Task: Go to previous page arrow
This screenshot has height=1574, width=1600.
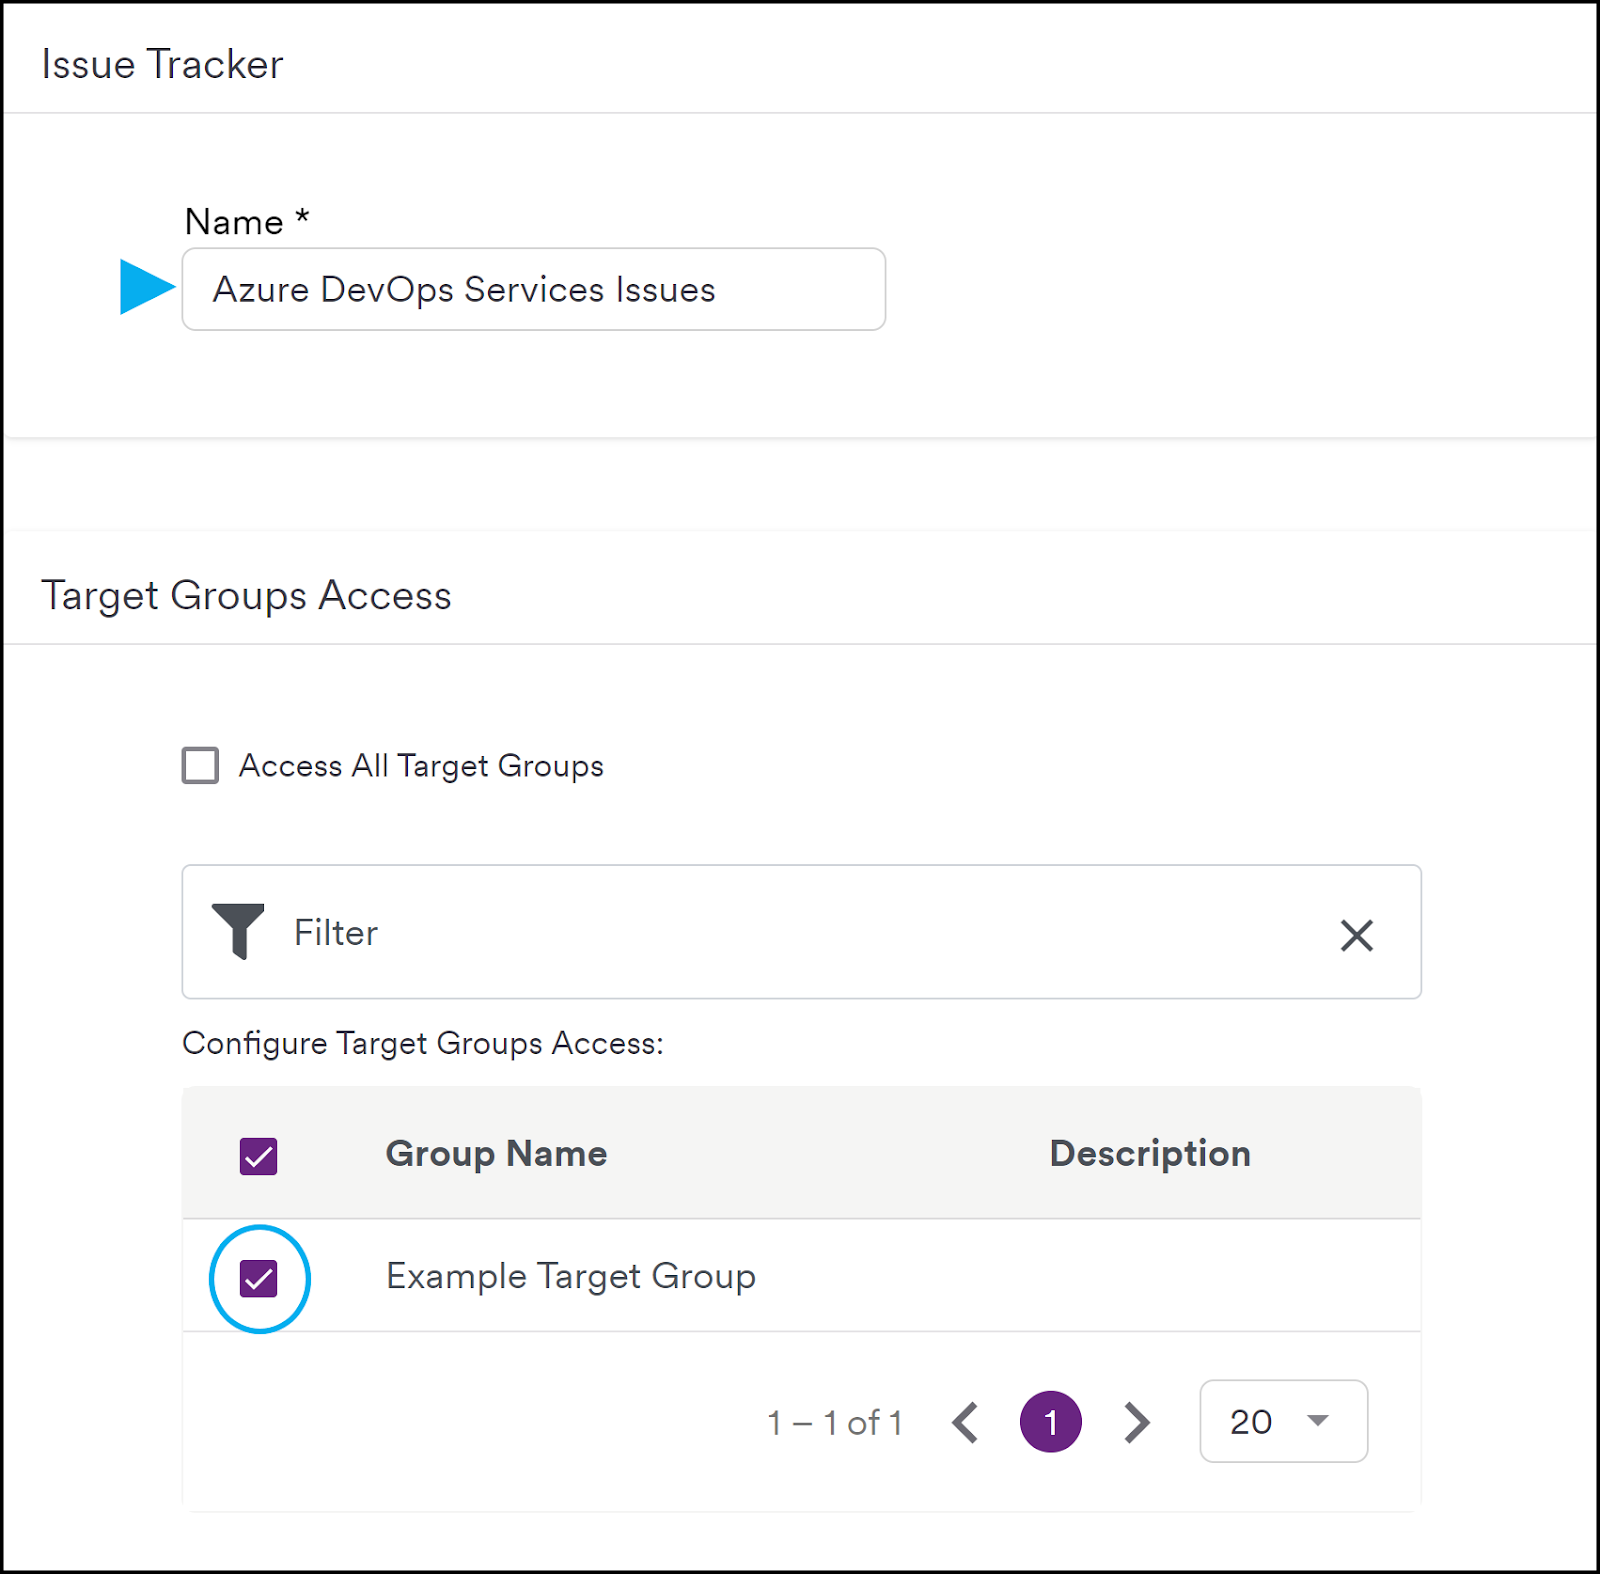Action: tap(965, 1422)
